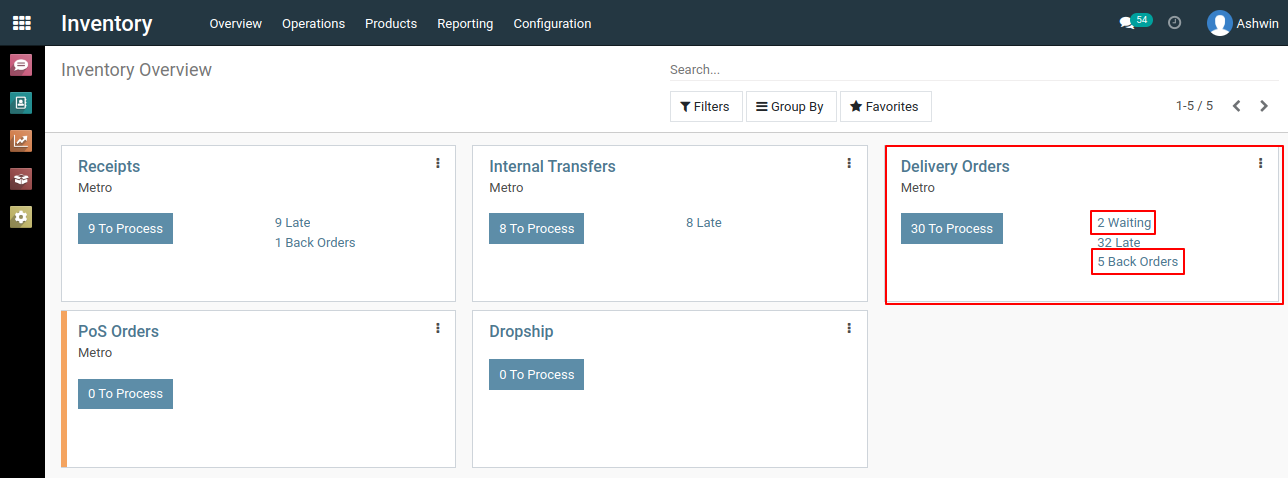The height and width of the screenshot is (478, 1288).
Task: Open the Discuss app in sidebar
Action: 21,65
